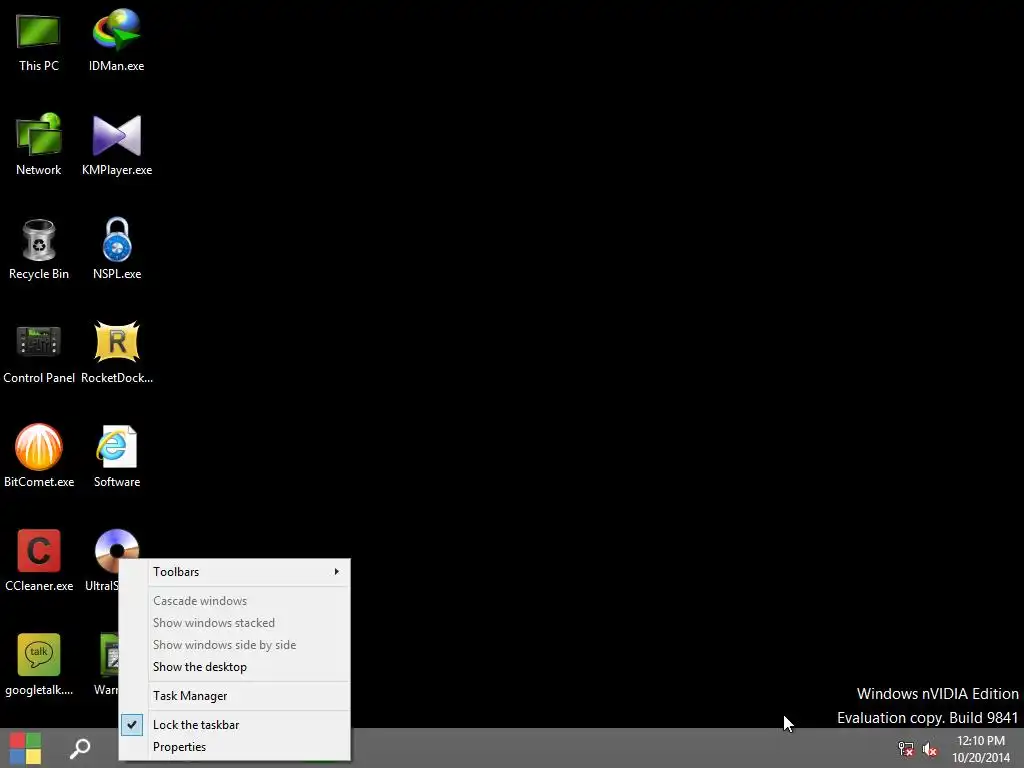Toggle the Lock the taskbar checkmark
Image resolution: width=1024 pixels, height=768 pixels.
click(132, 724)
